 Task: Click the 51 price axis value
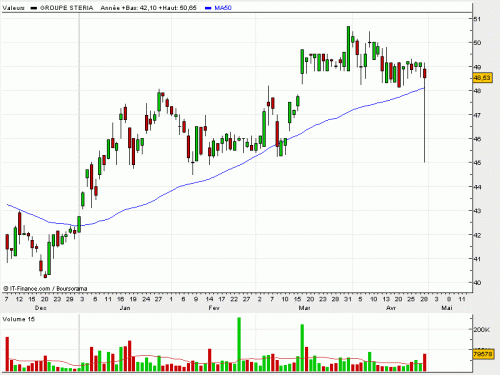click(x=477, y=19)
